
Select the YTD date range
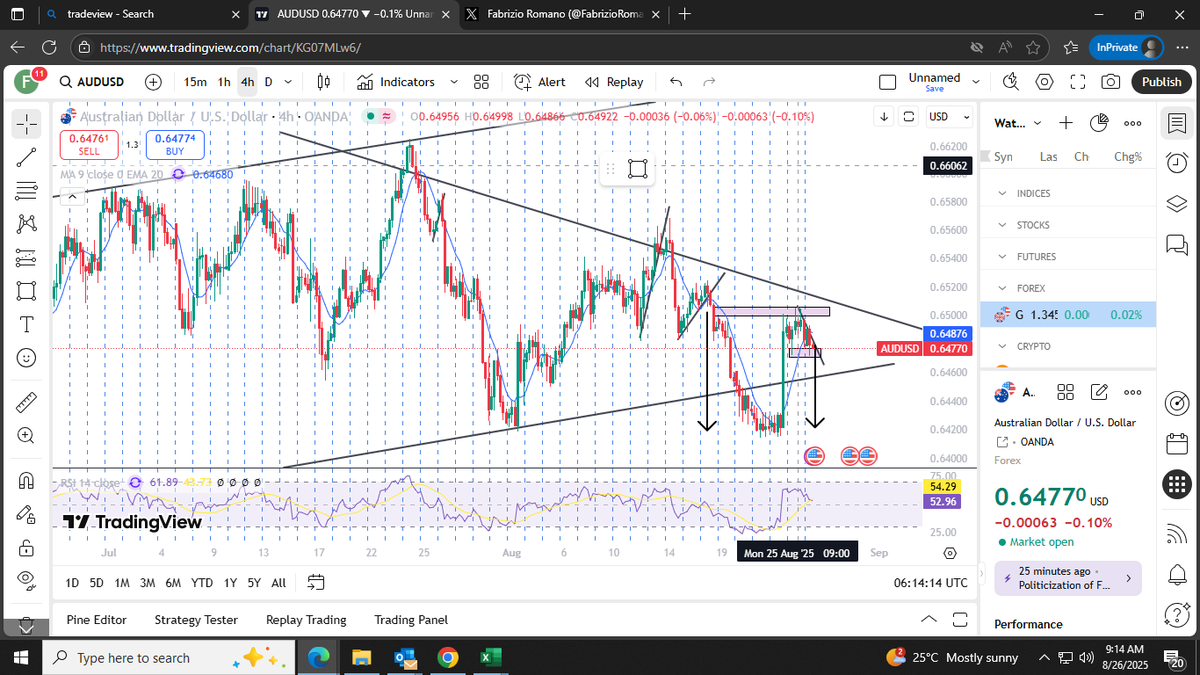(x=201, y=582)
